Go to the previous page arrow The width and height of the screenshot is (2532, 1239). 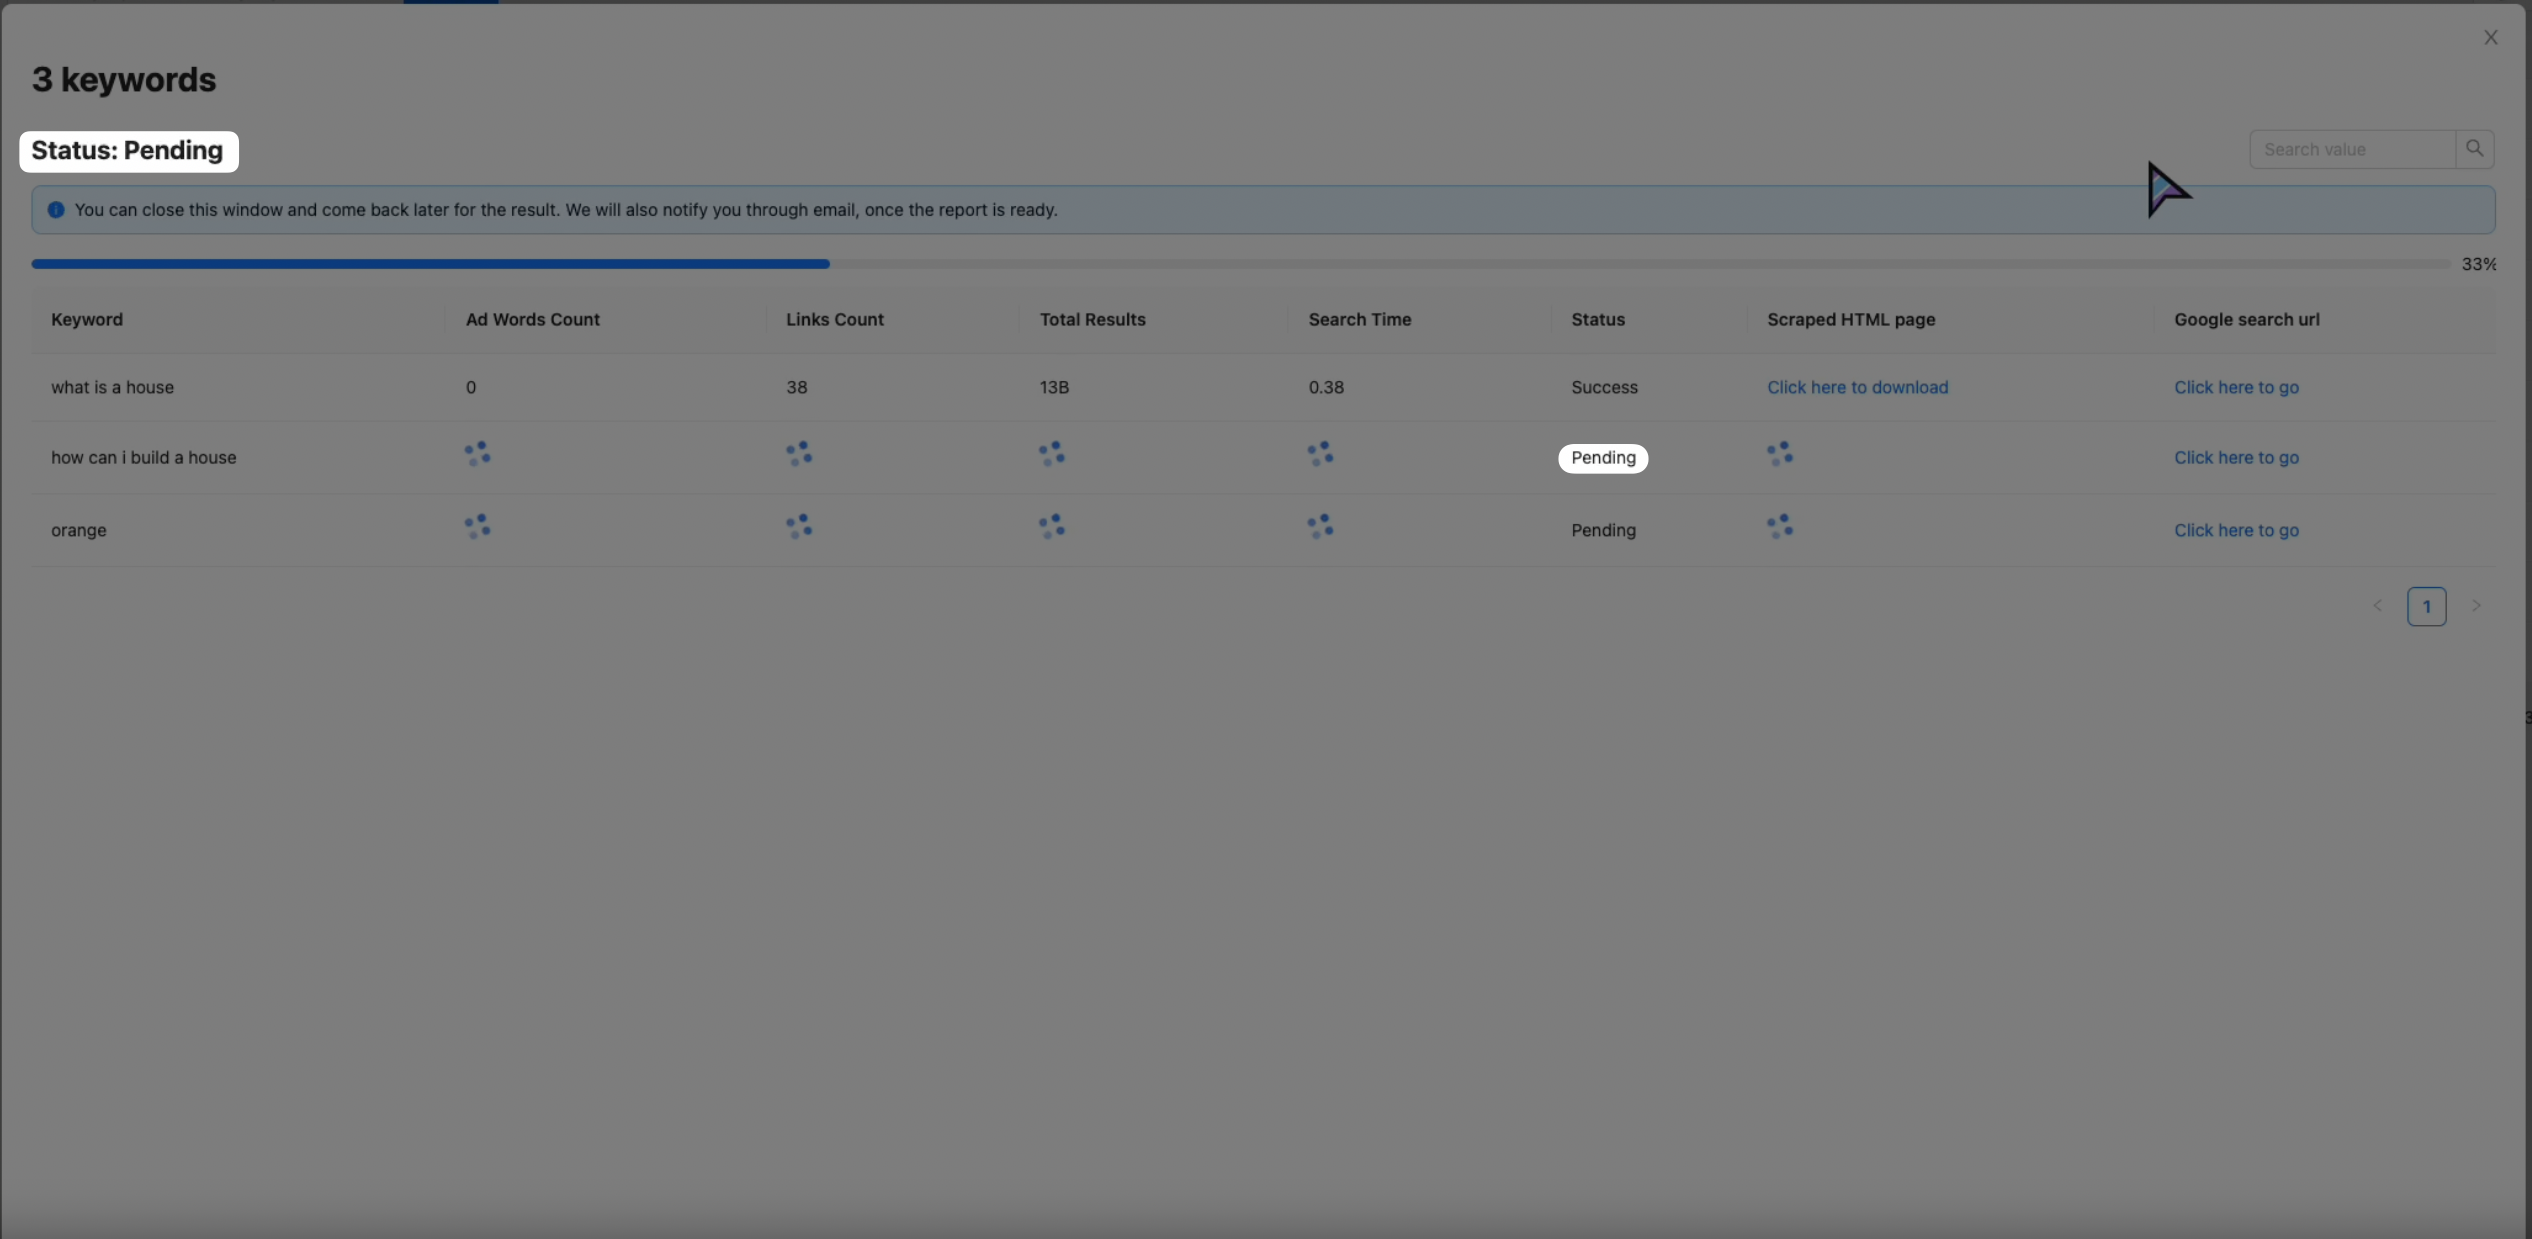2378,606
